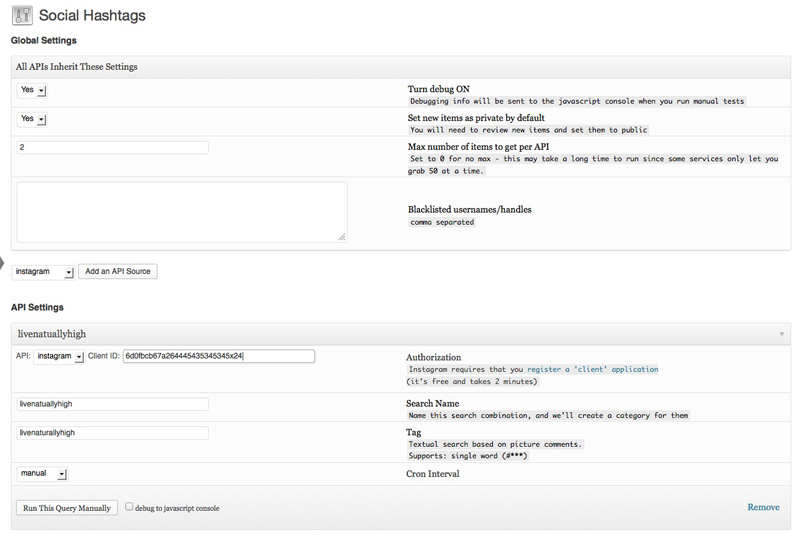Click the Tag input field
The height and width of the screenshot is (536, 800).
(x=112, y=433)
